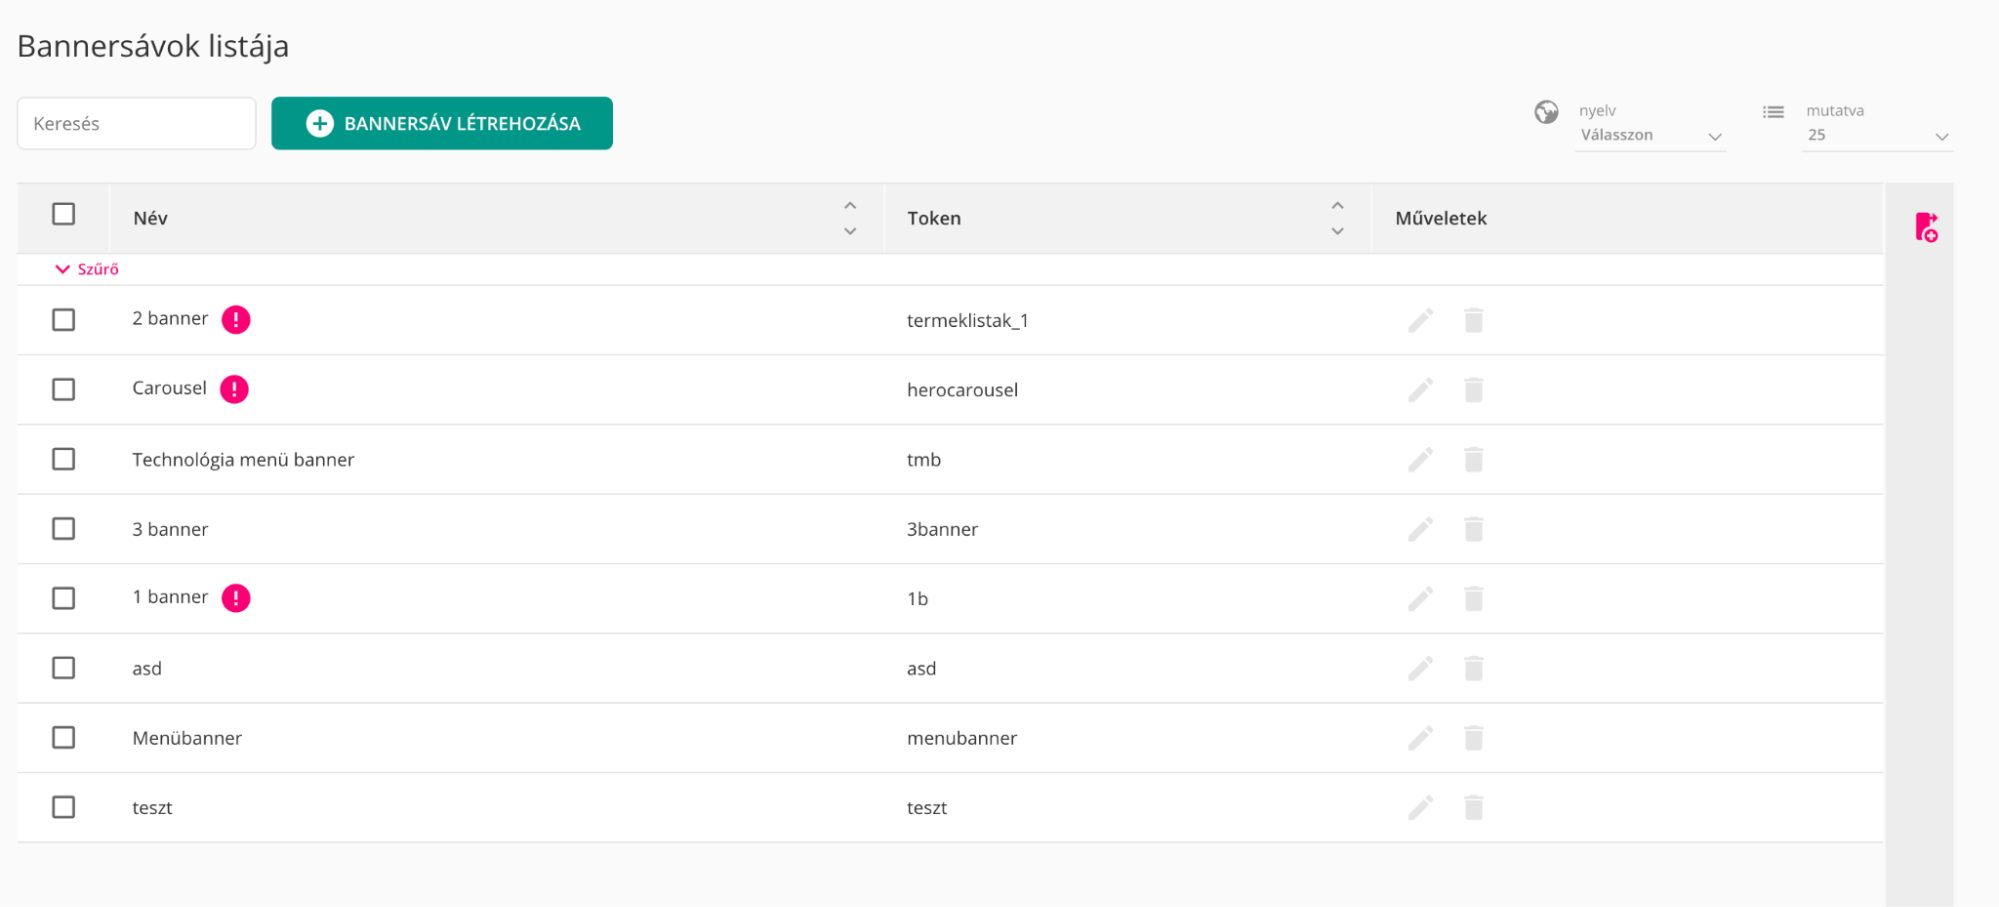The width and height of the screenshot is (1999, 907).
Task: Click trash icon for 3 banner
Action: [x=1473, y=529]
